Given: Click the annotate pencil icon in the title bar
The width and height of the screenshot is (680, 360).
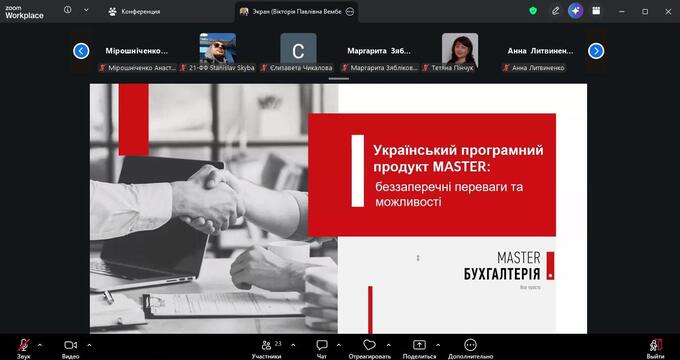Looking at the screenshot, I should coord(556,11).
